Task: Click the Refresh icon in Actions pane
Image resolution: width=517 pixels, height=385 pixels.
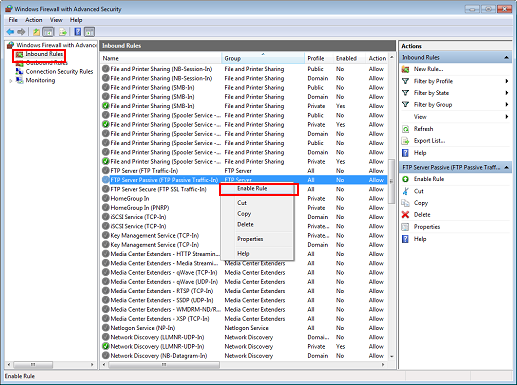Action: [x=405, y=129]
